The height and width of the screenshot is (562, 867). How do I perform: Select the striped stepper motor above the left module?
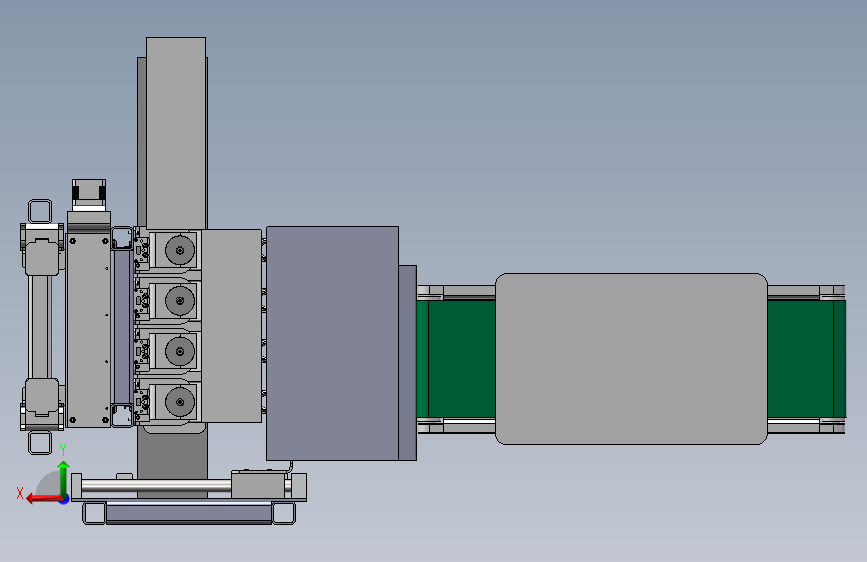tap(89, 193)
